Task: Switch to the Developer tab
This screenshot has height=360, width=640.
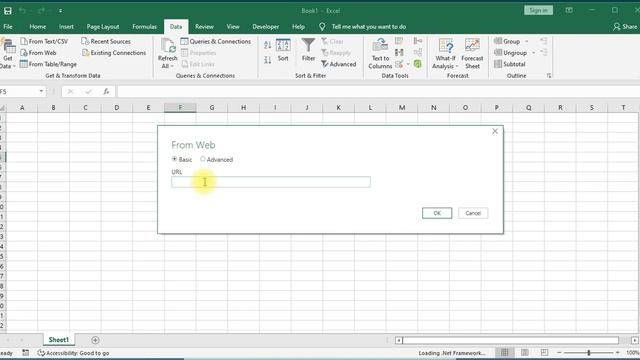Action: [x=266, y=27]
